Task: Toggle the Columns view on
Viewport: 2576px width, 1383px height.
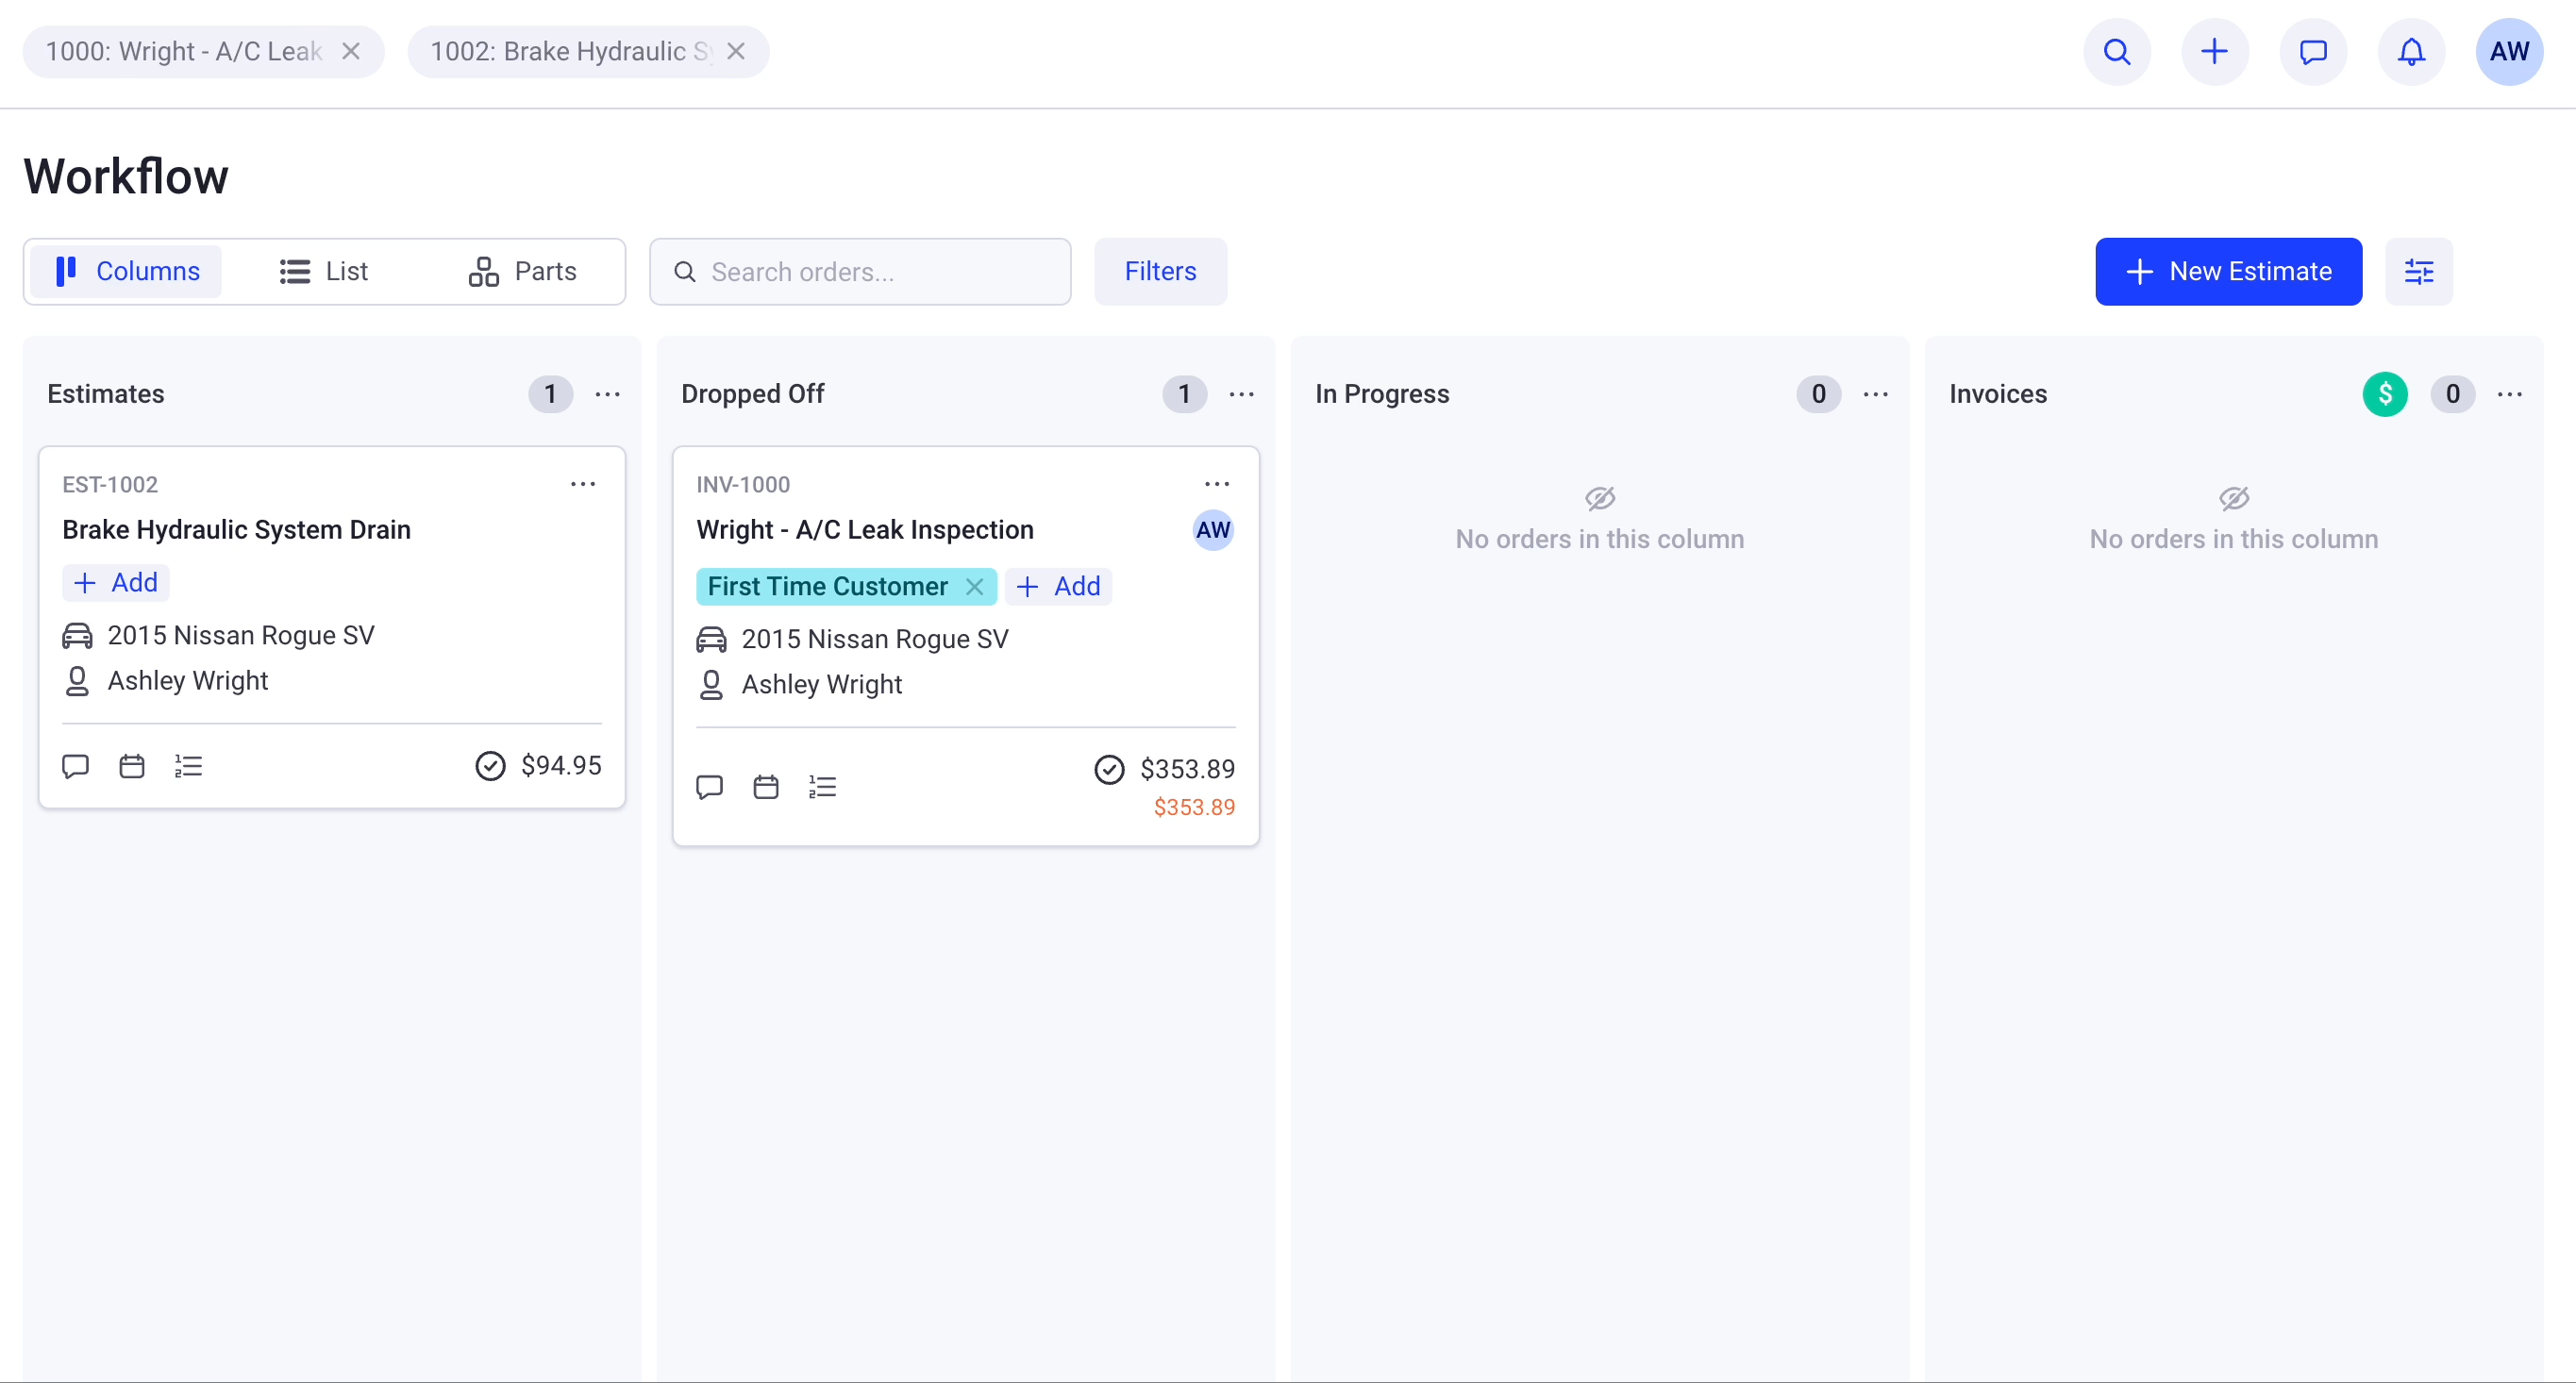Action: click(x=126, y=271)
